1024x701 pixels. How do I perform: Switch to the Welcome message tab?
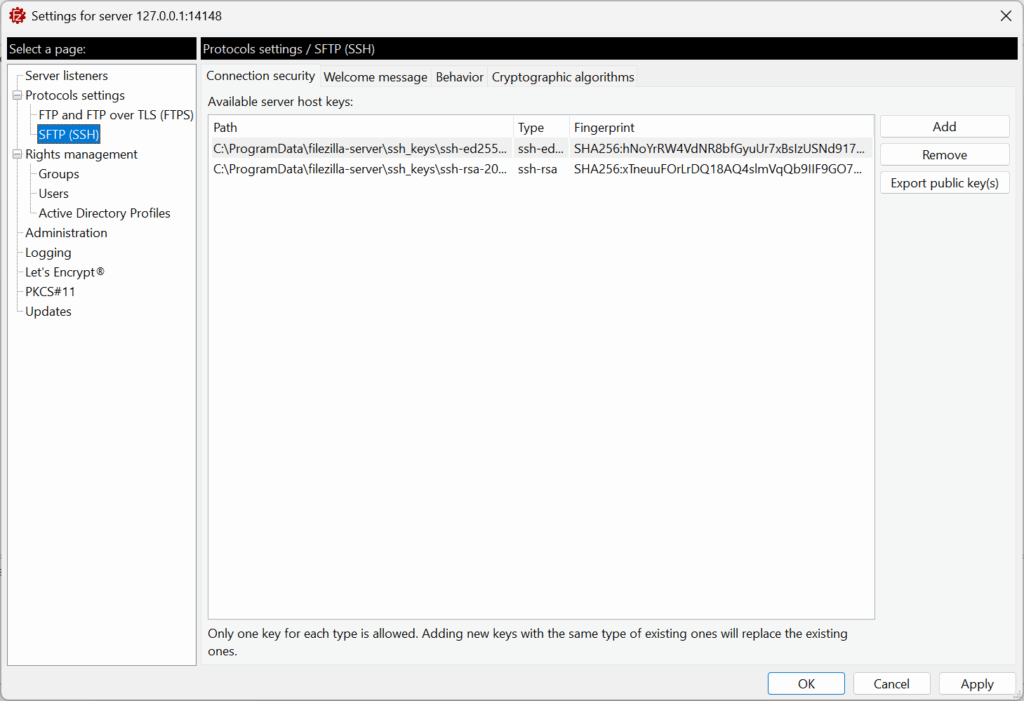click(375, 76)
